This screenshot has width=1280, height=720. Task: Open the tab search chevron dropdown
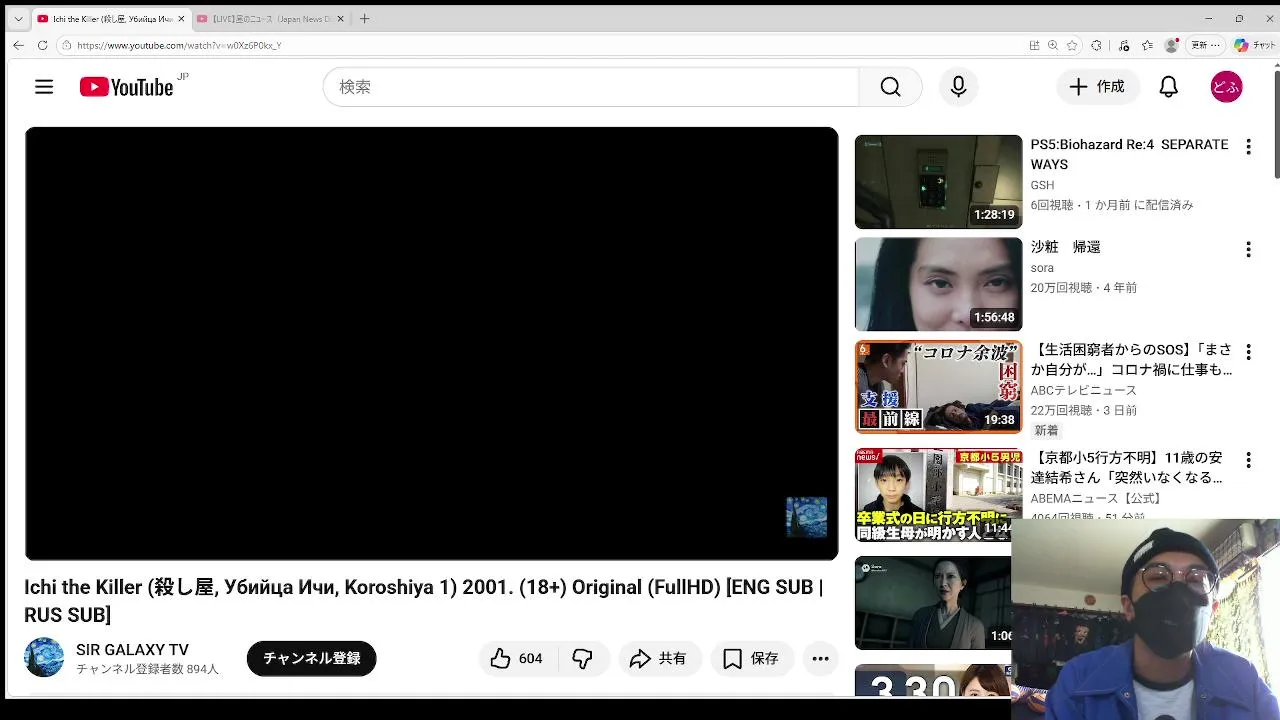click(x=18, y=18)
